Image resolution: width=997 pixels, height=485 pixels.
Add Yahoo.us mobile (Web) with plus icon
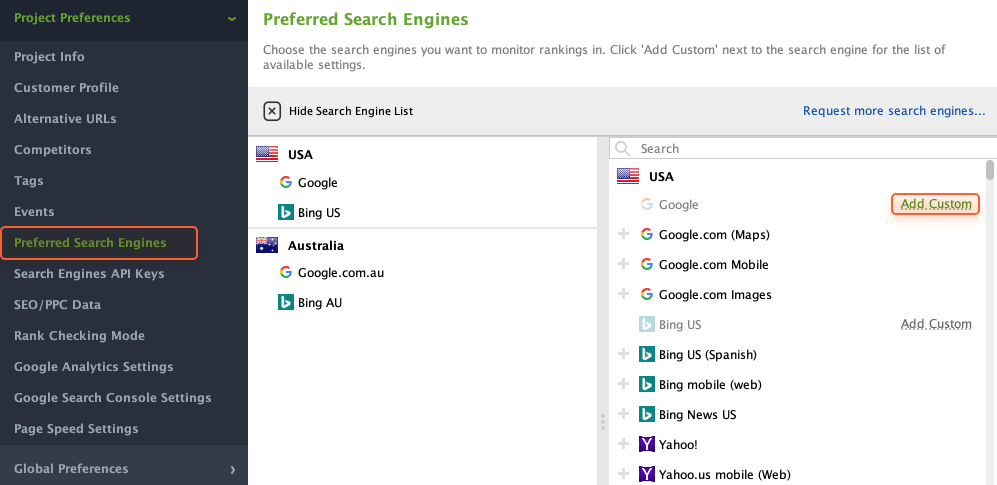(624, 474)
